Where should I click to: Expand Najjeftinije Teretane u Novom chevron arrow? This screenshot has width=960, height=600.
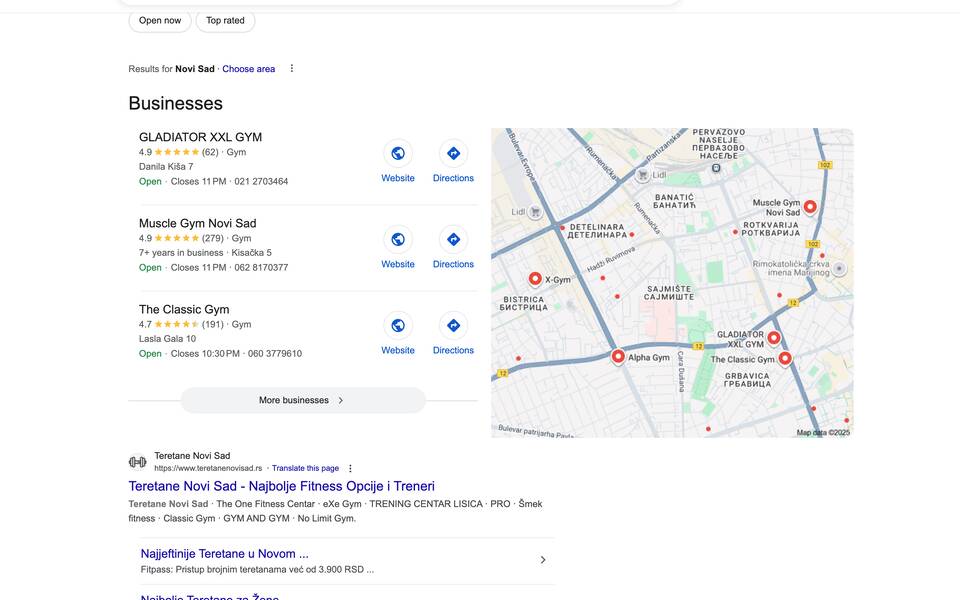tap(543, 560)
